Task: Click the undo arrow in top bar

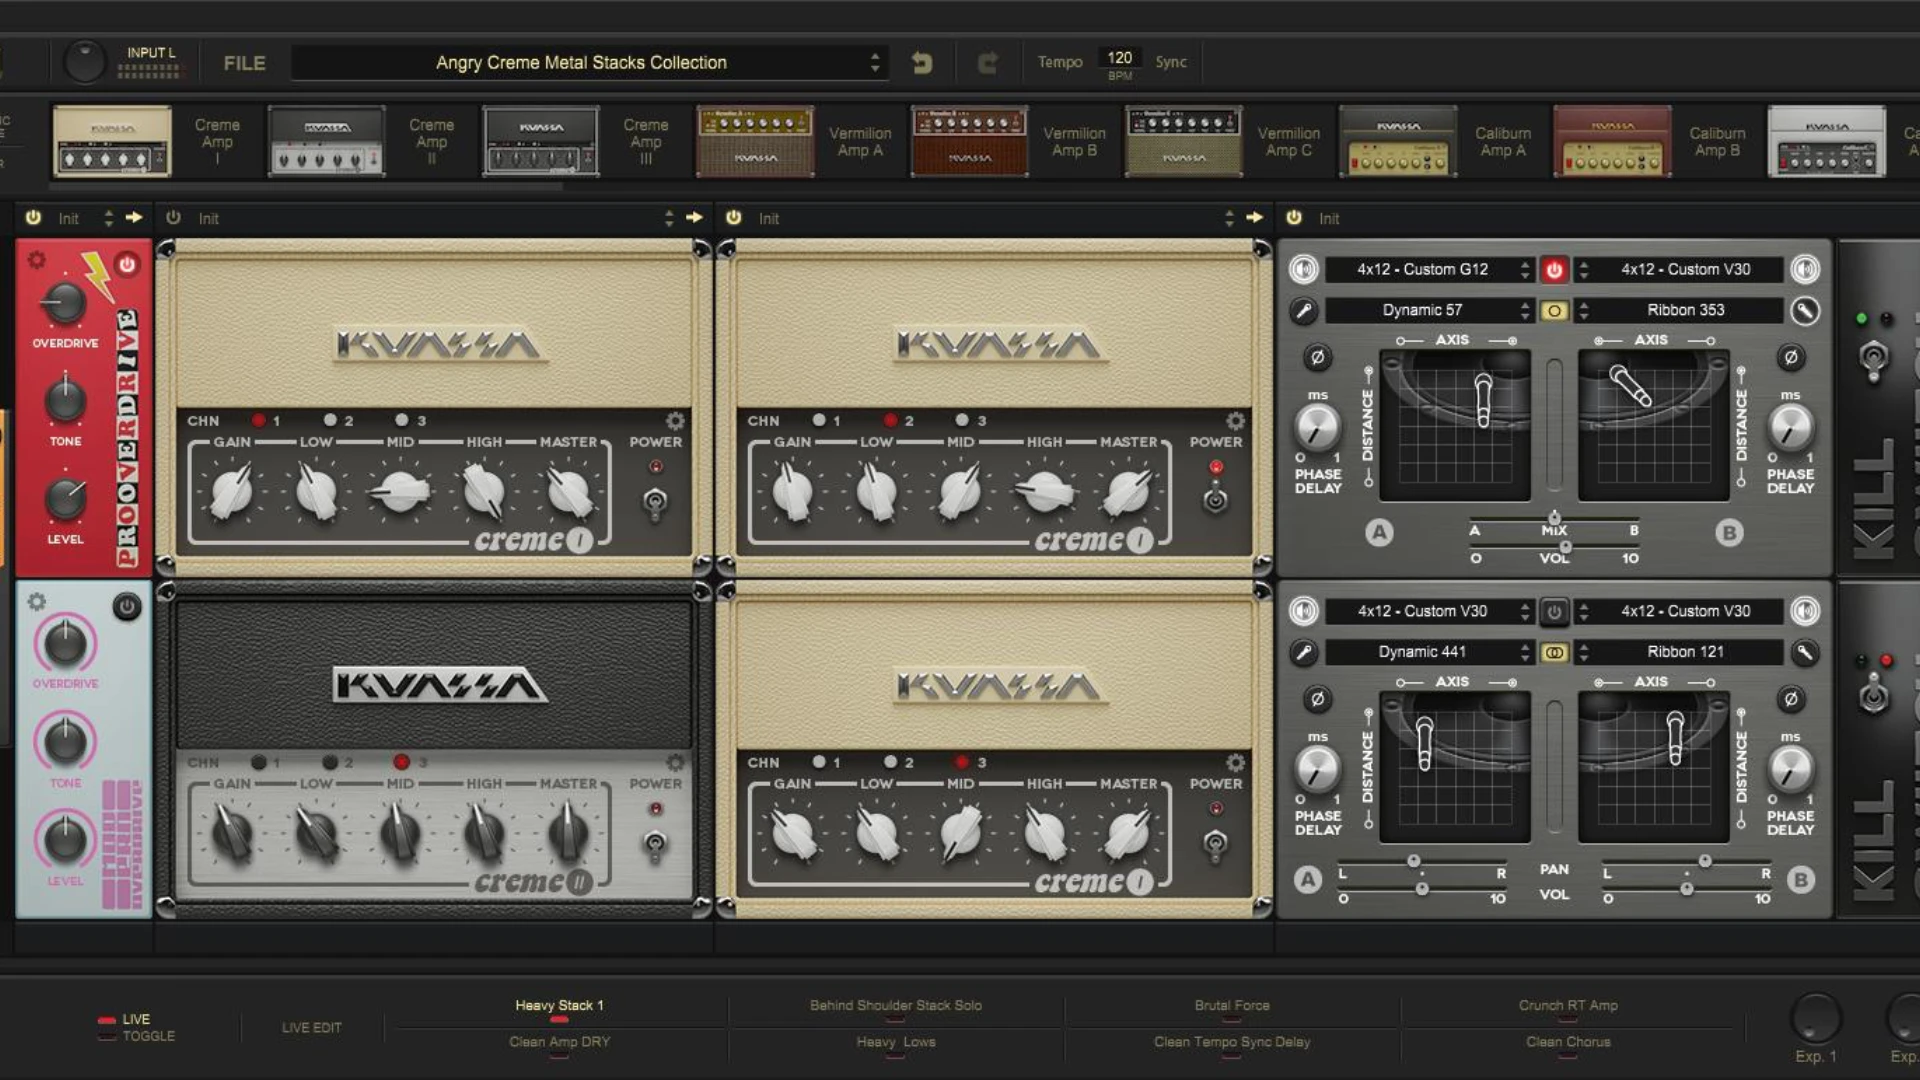Action: pos(922,63)
